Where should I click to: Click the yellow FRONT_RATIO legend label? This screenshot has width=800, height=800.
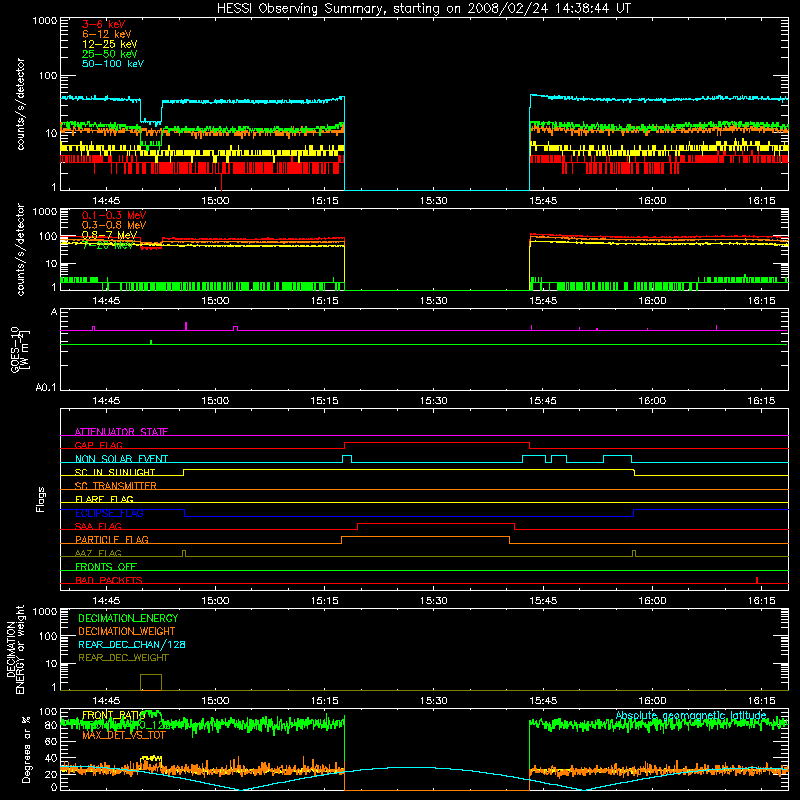point(113,715)
